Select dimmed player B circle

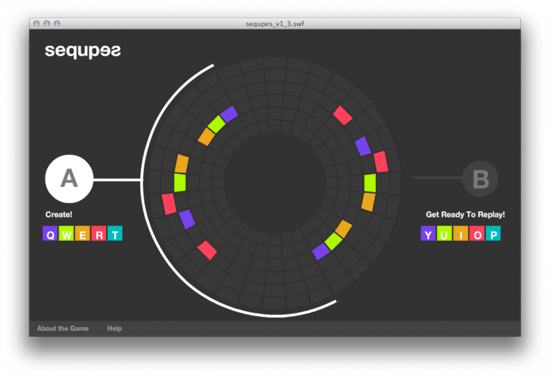click(x=481, y=179)
